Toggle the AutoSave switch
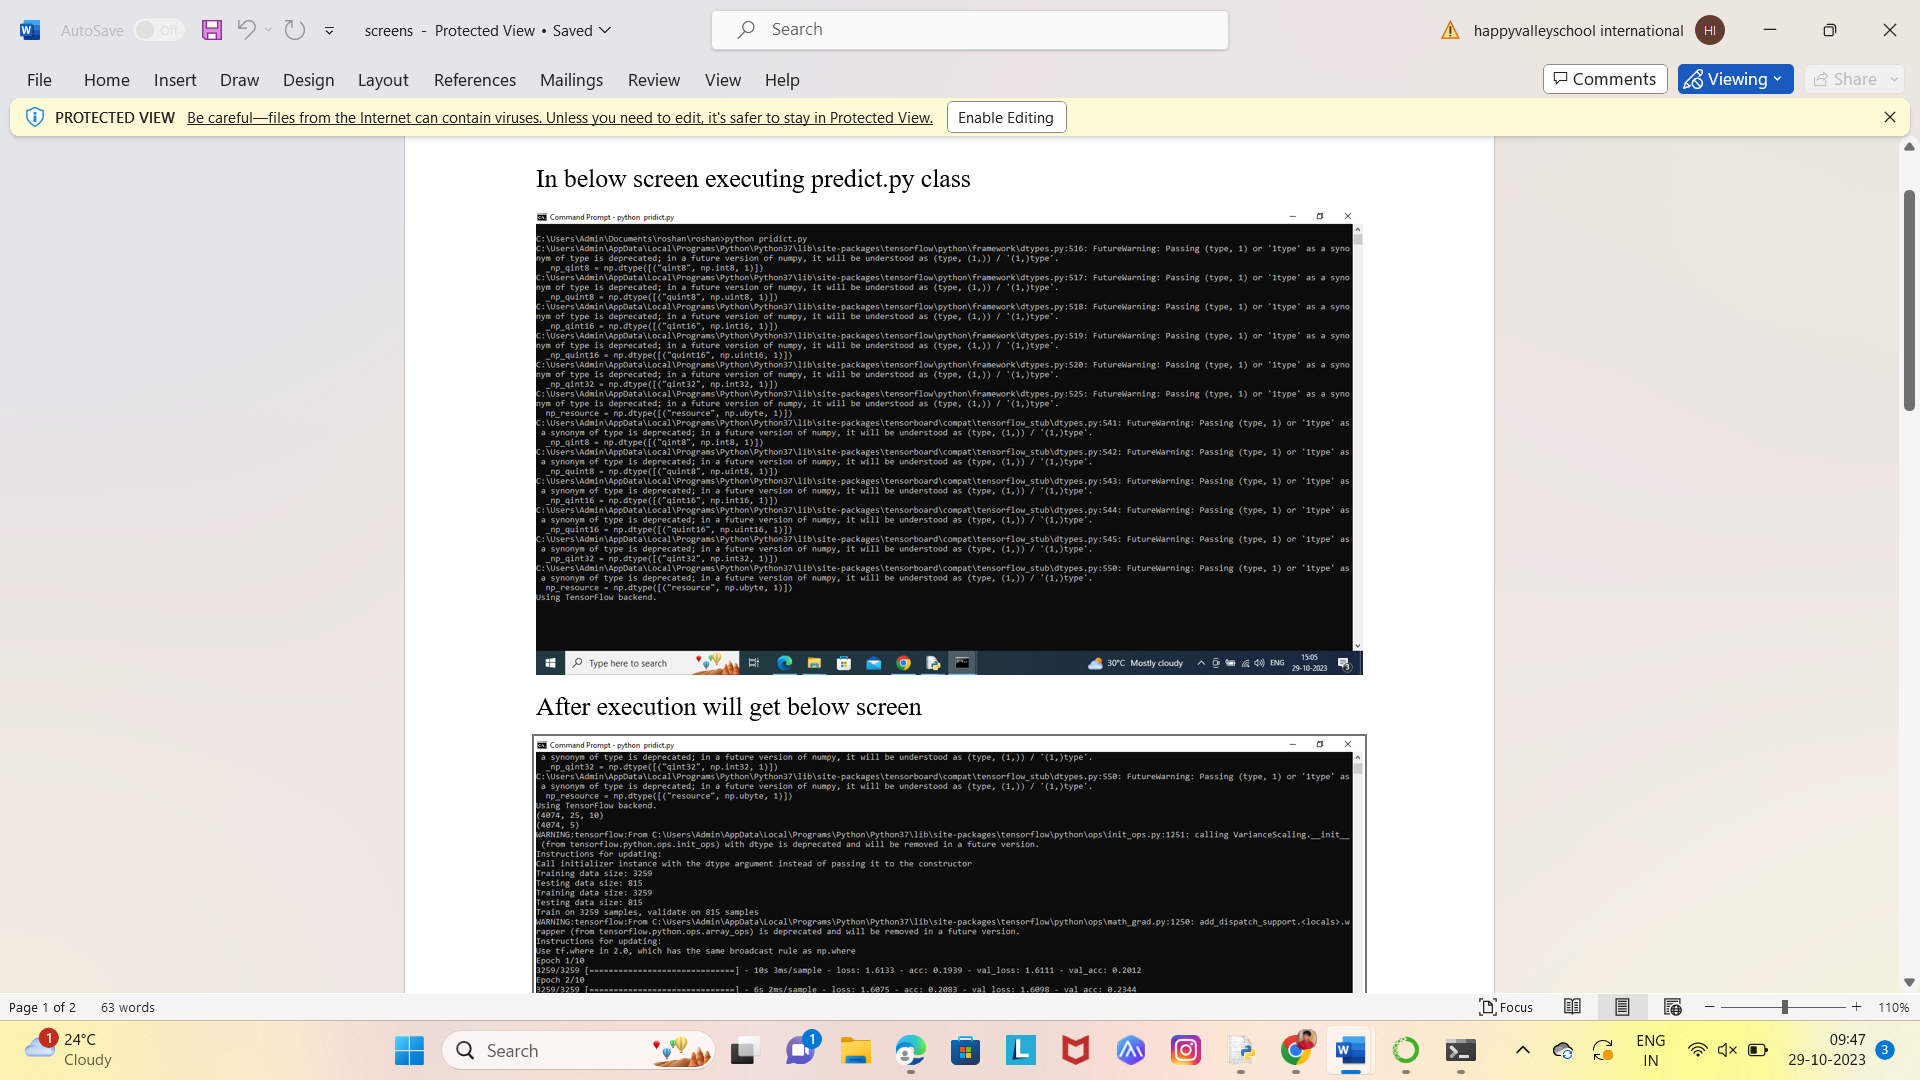 [158, 30]
